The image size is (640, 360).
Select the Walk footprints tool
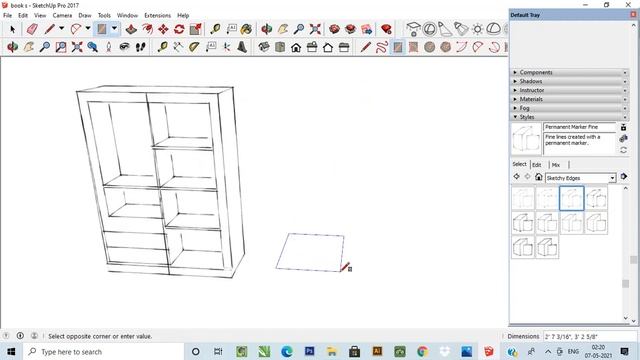click(140, 47)
